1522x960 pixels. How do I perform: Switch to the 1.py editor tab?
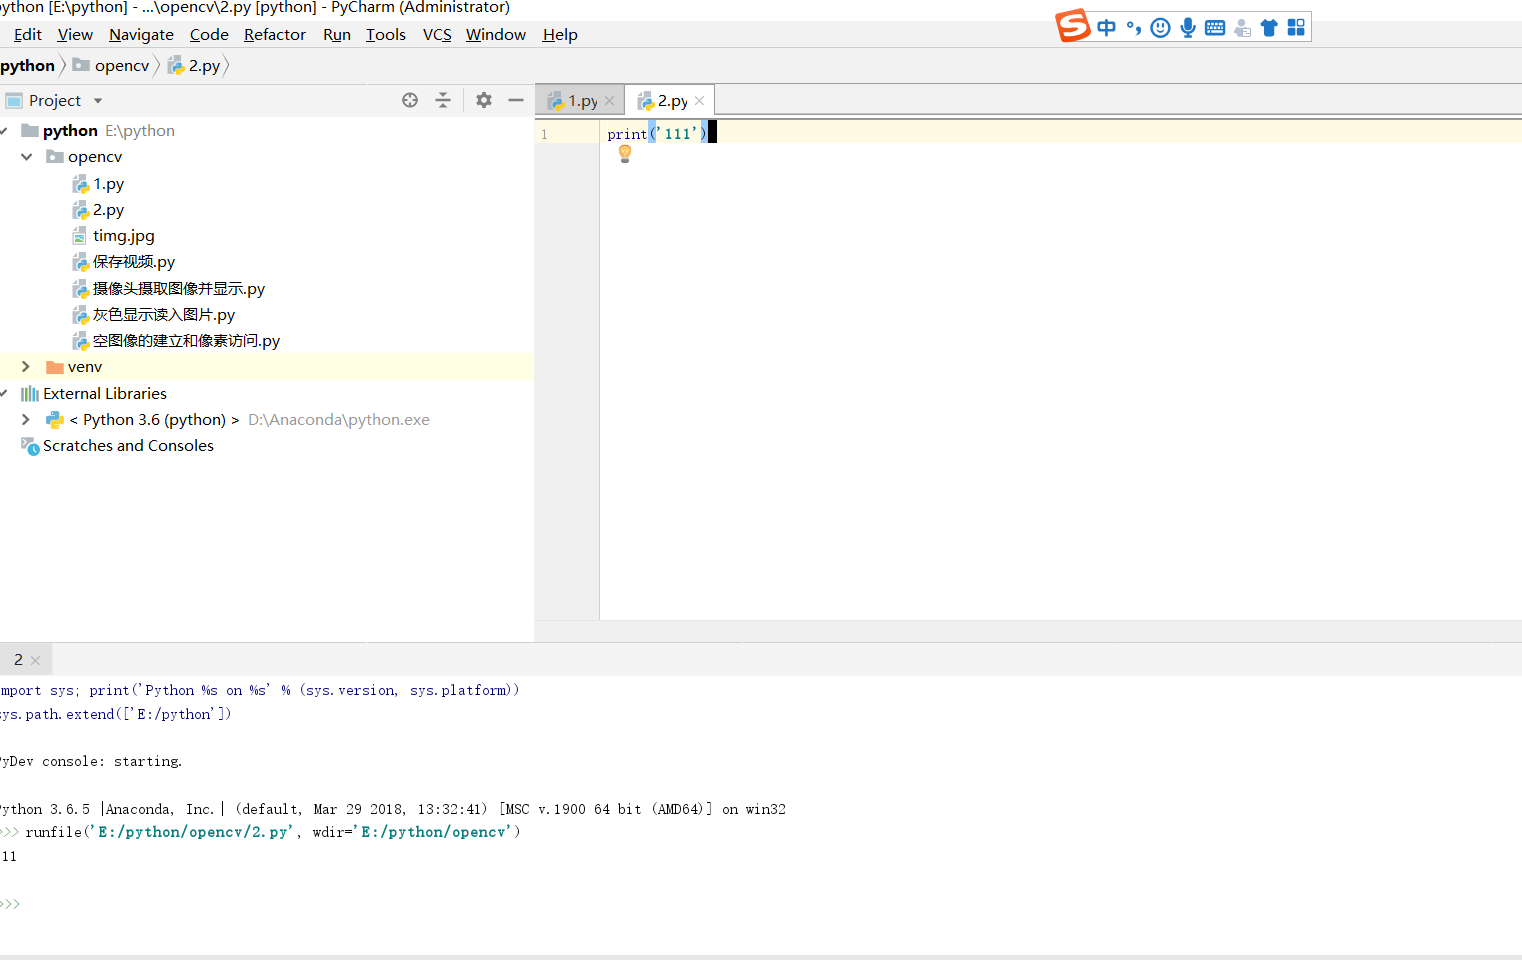coord(581,101)
